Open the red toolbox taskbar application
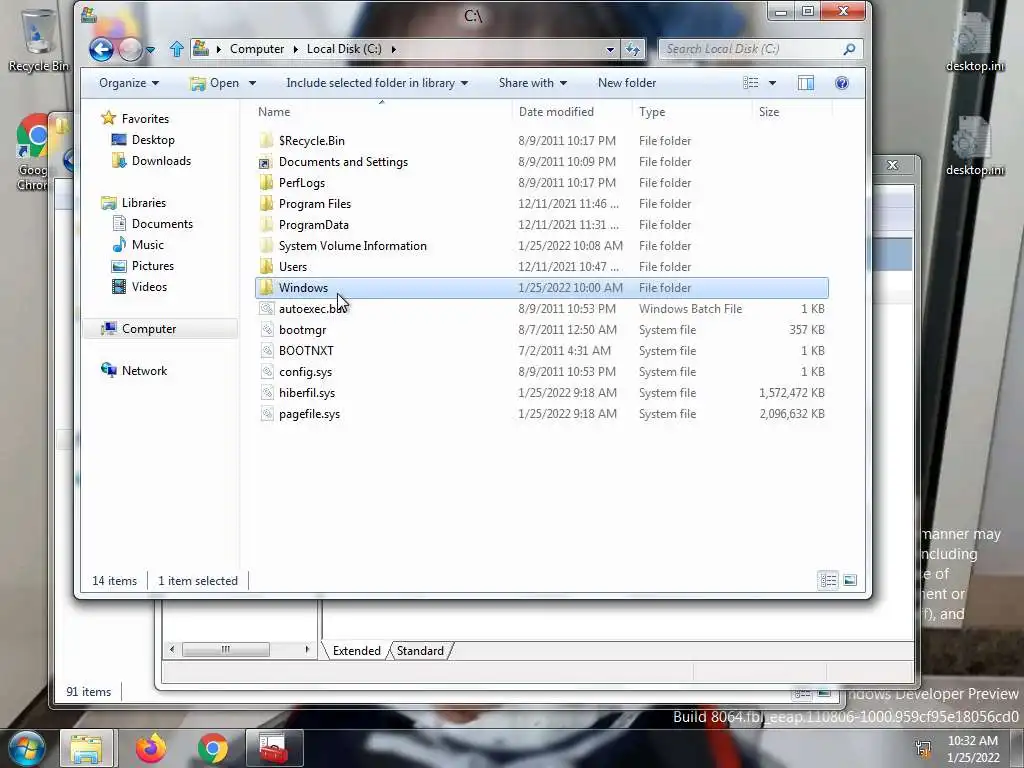Image resolution: width=1024 pixels, height=768 pixels. coord(274,748)
